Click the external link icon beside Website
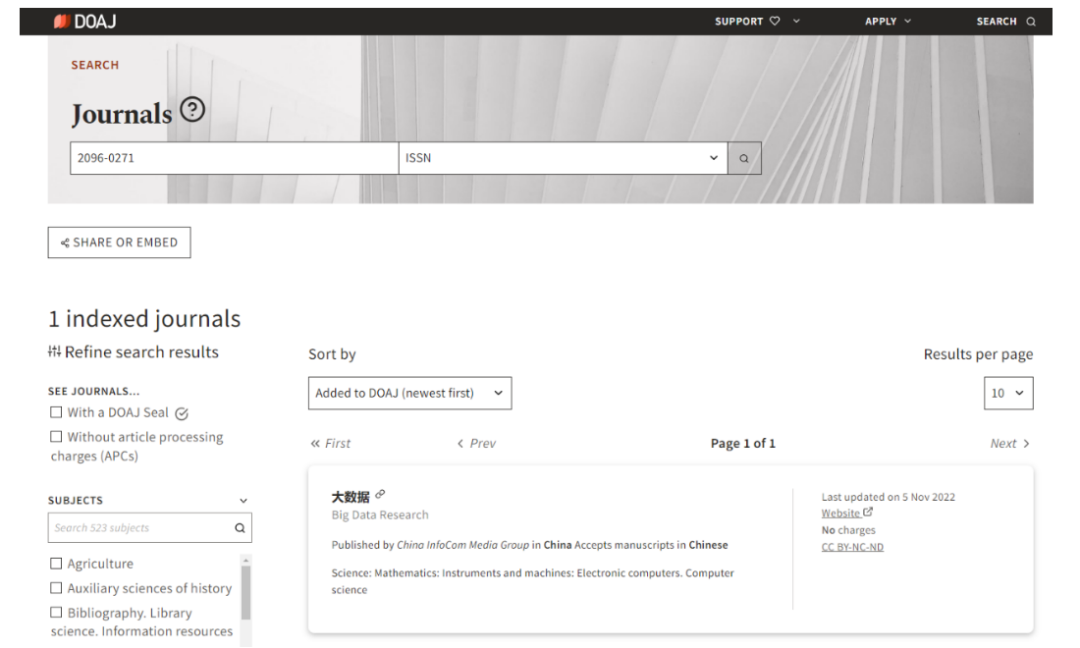1080x648 pixels. 868,512
